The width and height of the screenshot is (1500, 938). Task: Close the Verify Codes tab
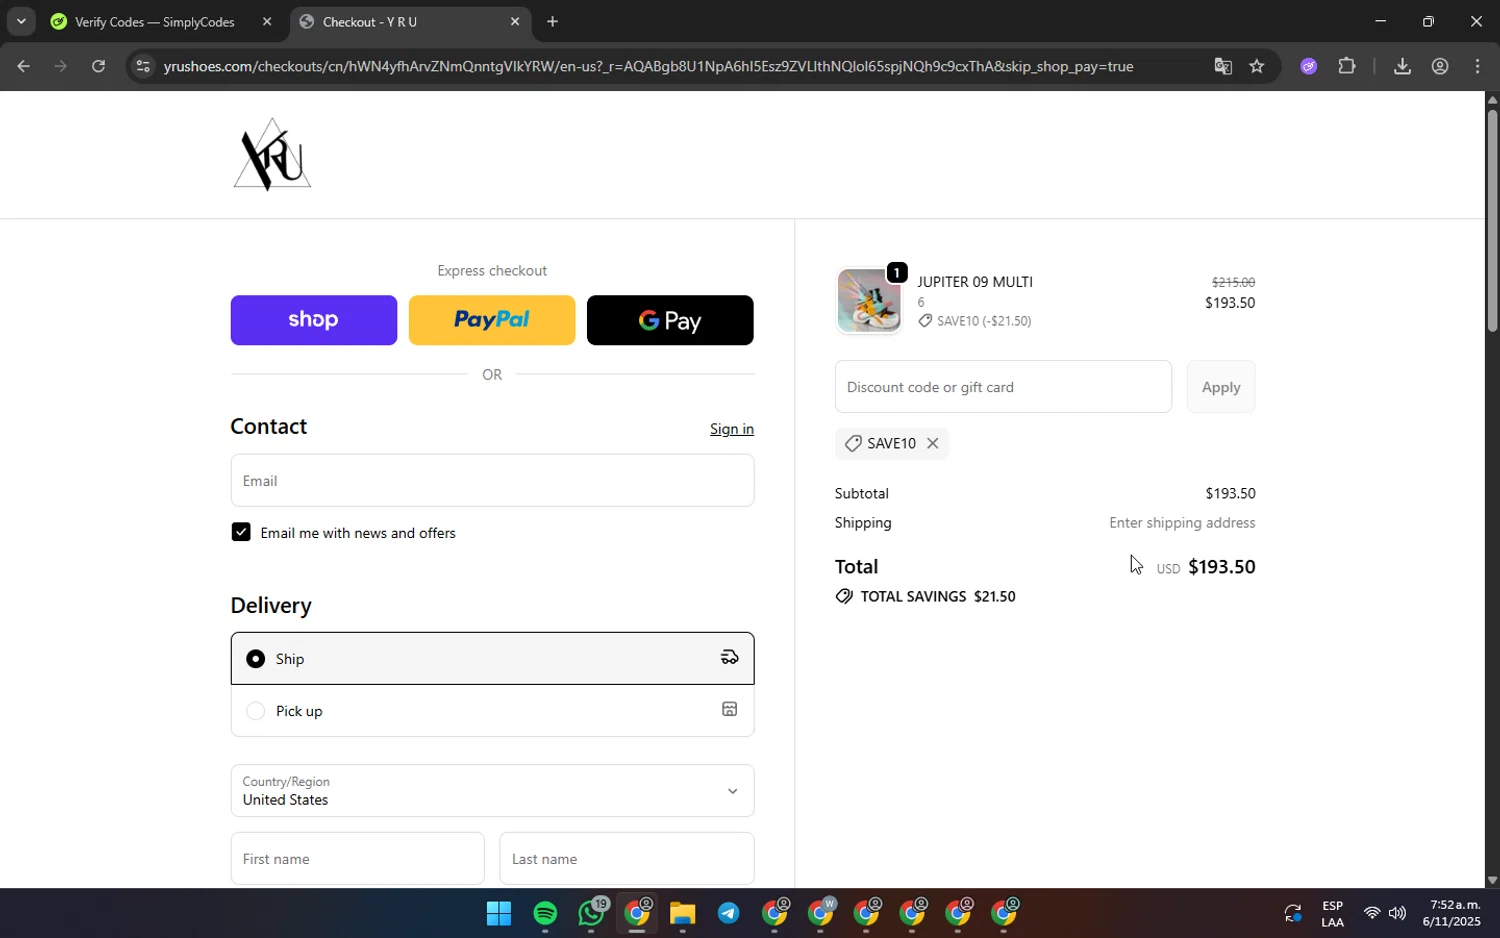point(267,22)
